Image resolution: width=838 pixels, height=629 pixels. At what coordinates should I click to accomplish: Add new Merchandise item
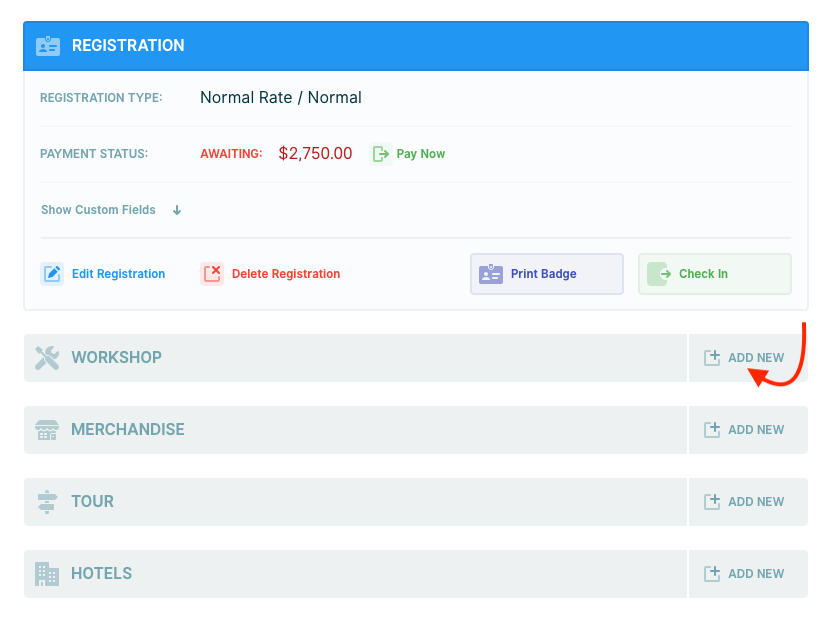746,430
